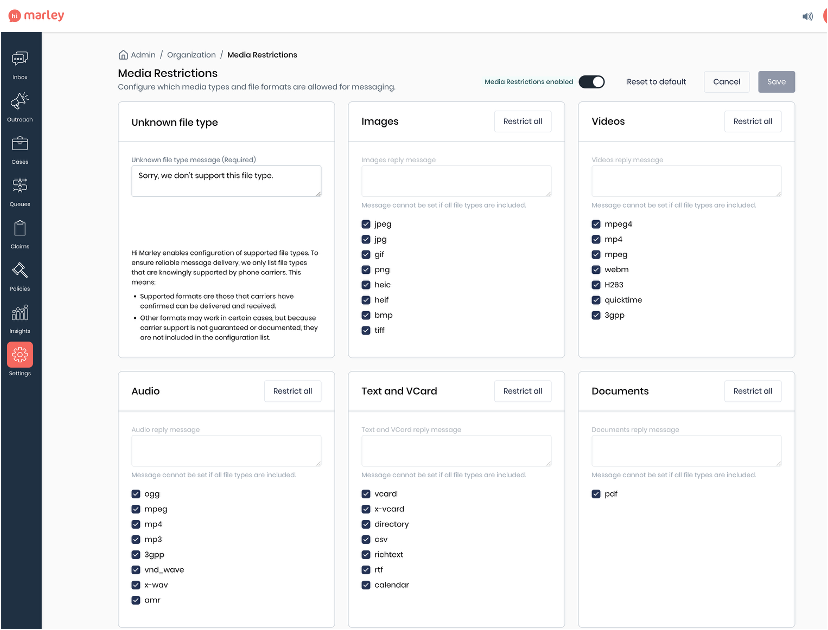
Task: Uncheck the jpeg image format checkbox
Action: click(x=367, y=225)
